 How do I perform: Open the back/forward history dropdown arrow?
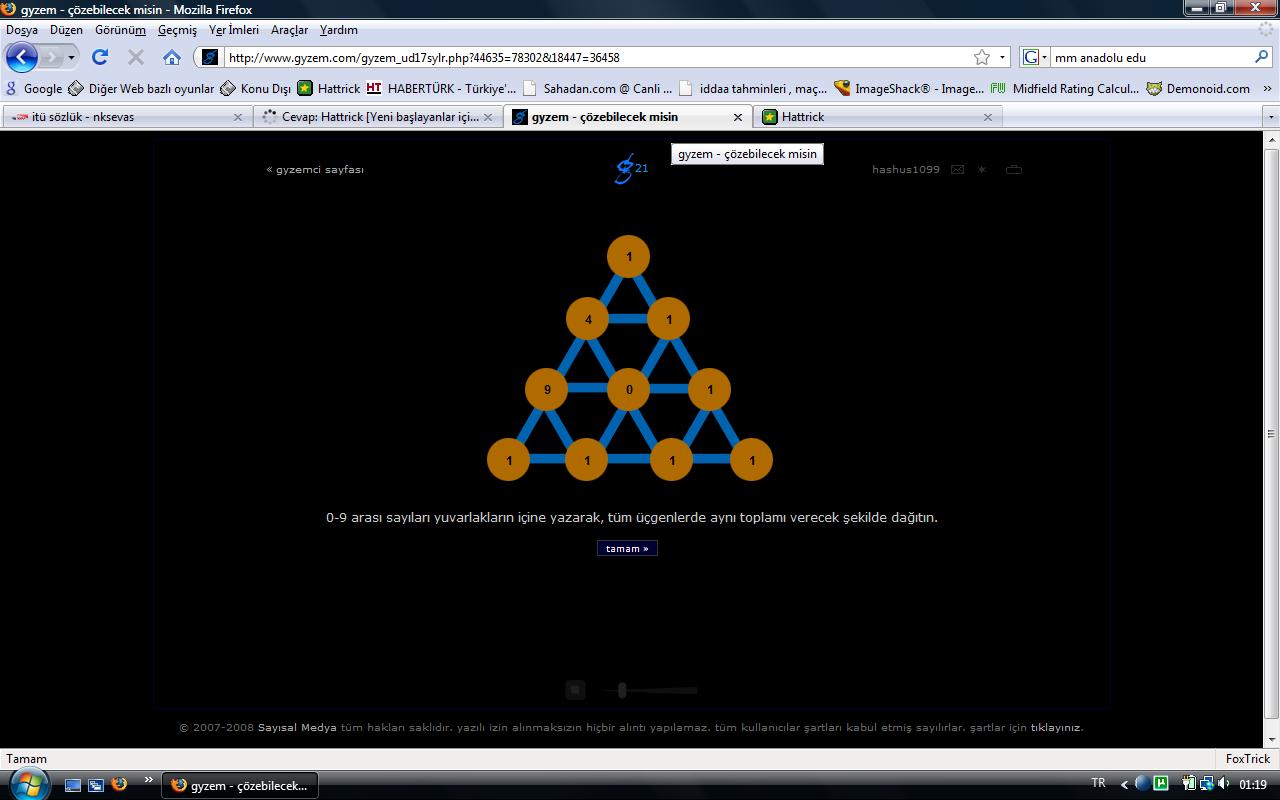[71, 57]
